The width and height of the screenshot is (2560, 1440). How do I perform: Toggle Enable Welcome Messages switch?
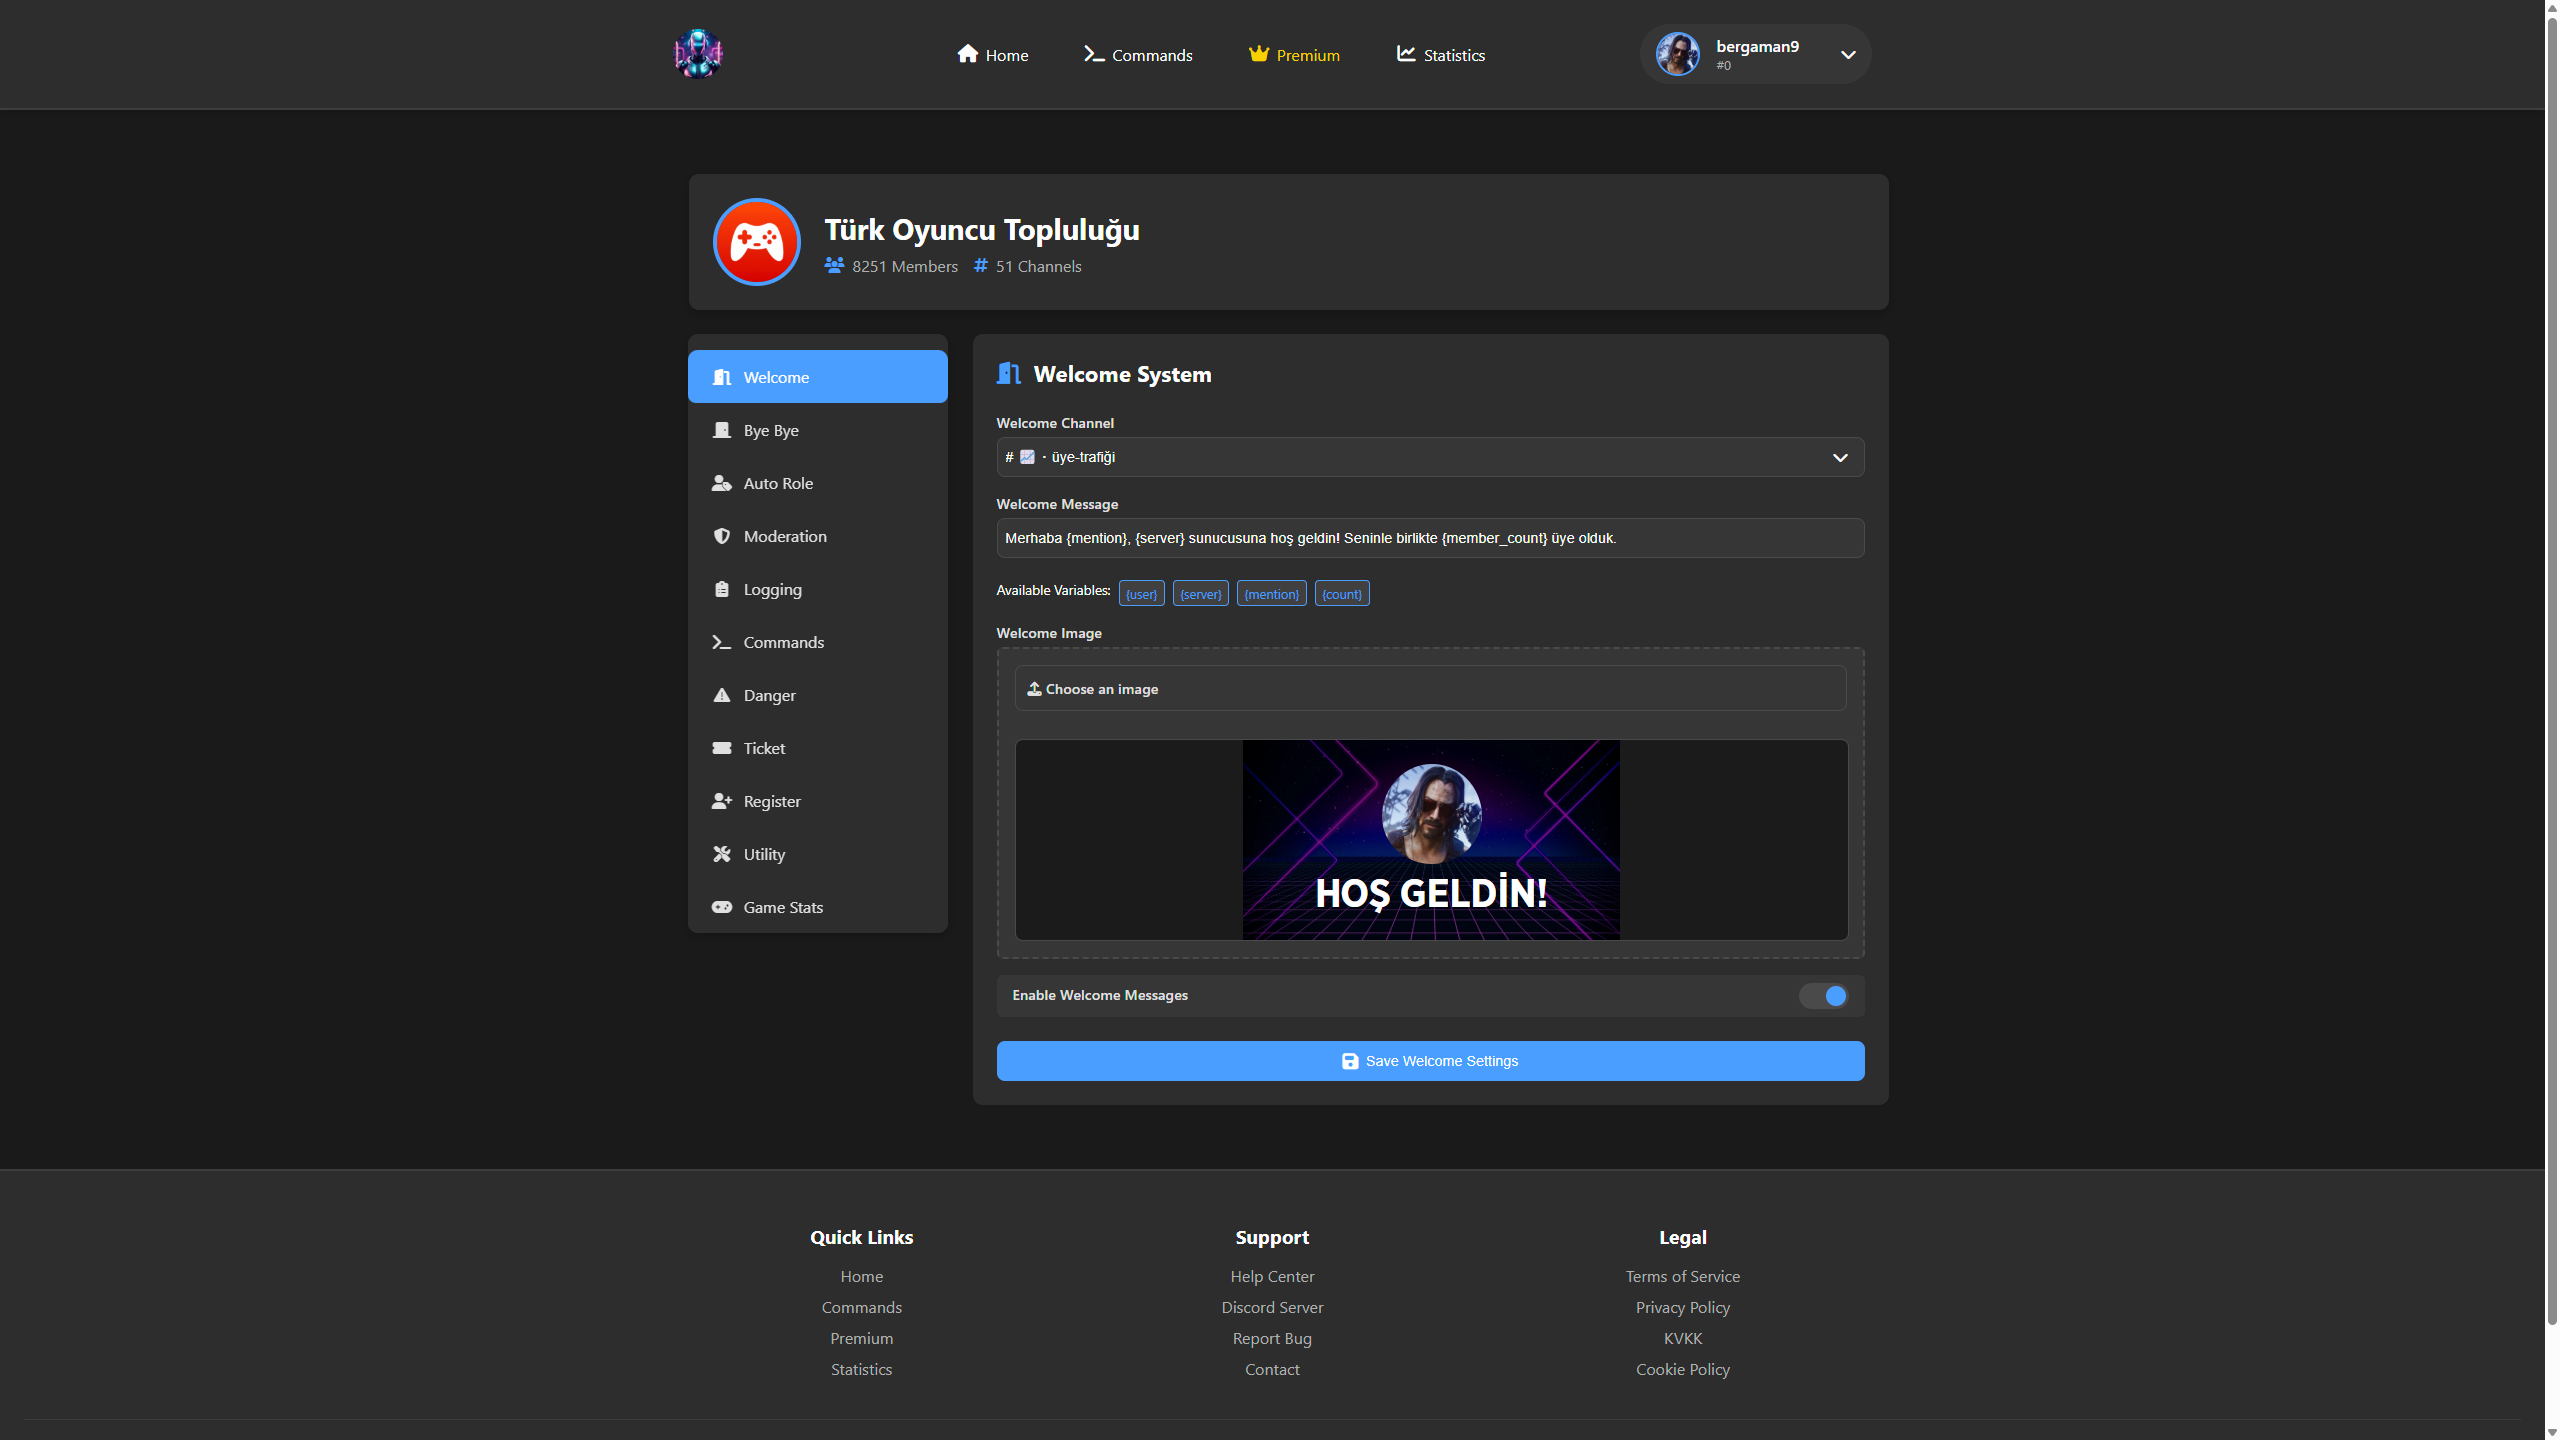[x=1824, y=996]
